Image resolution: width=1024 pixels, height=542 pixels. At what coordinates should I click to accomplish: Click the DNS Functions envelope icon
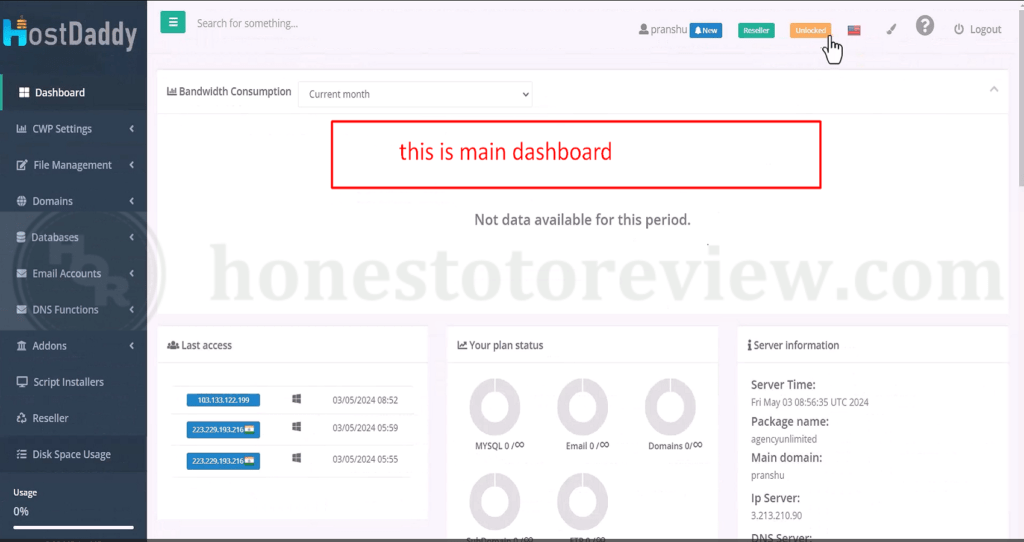[x=22, y=310]
